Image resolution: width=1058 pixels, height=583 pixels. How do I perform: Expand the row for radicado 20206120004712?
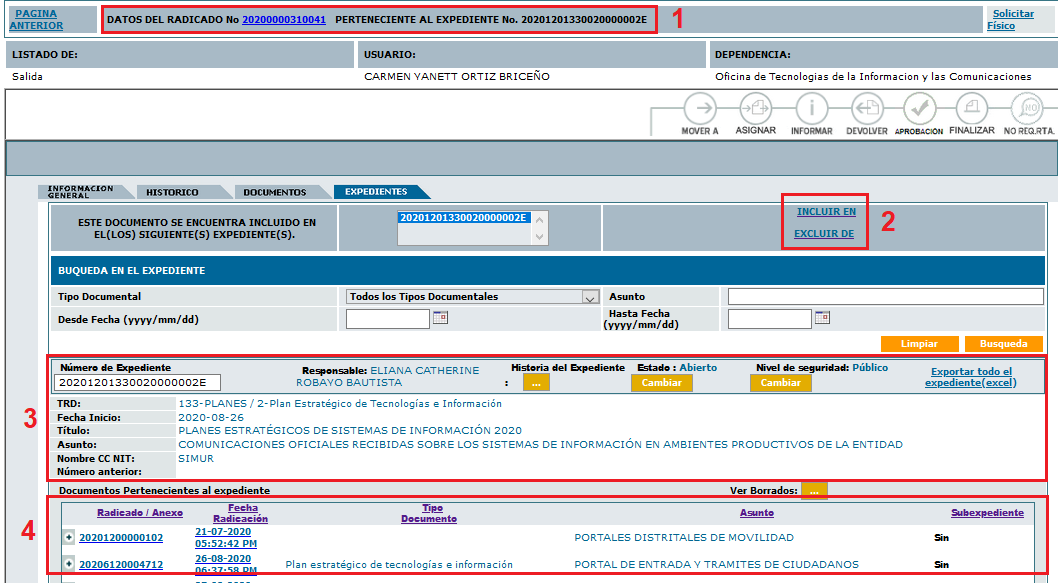tap(69, 563)
